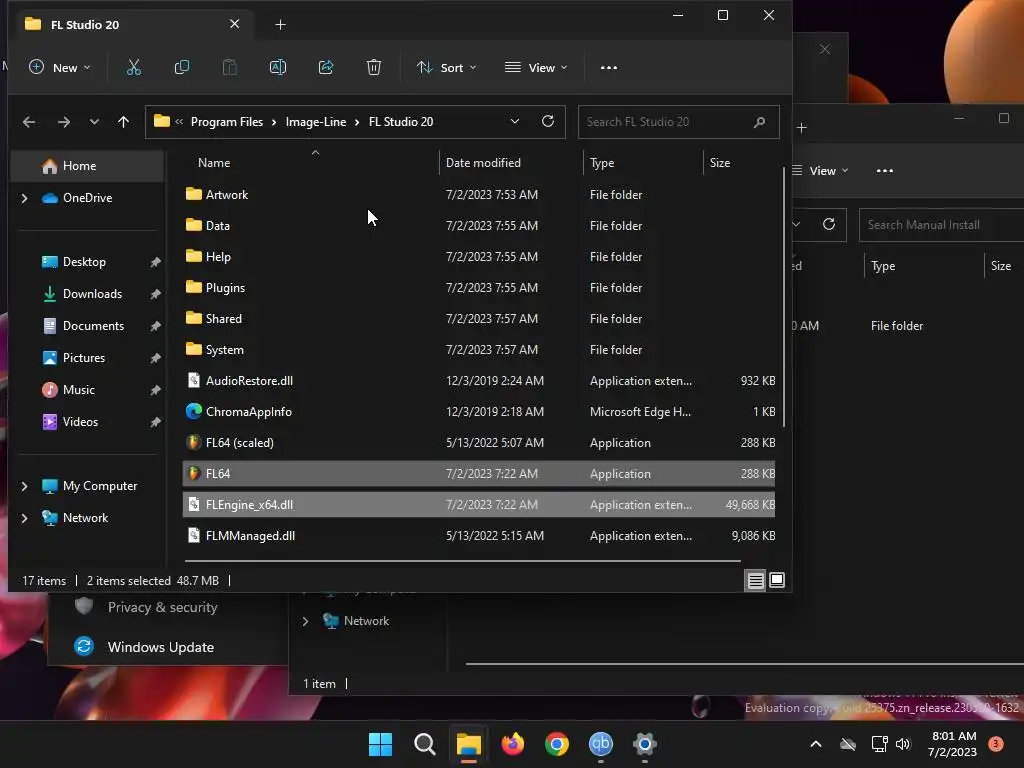Expand OneDrive in navigation pane

pyautogui.click(x=24, y=198)
